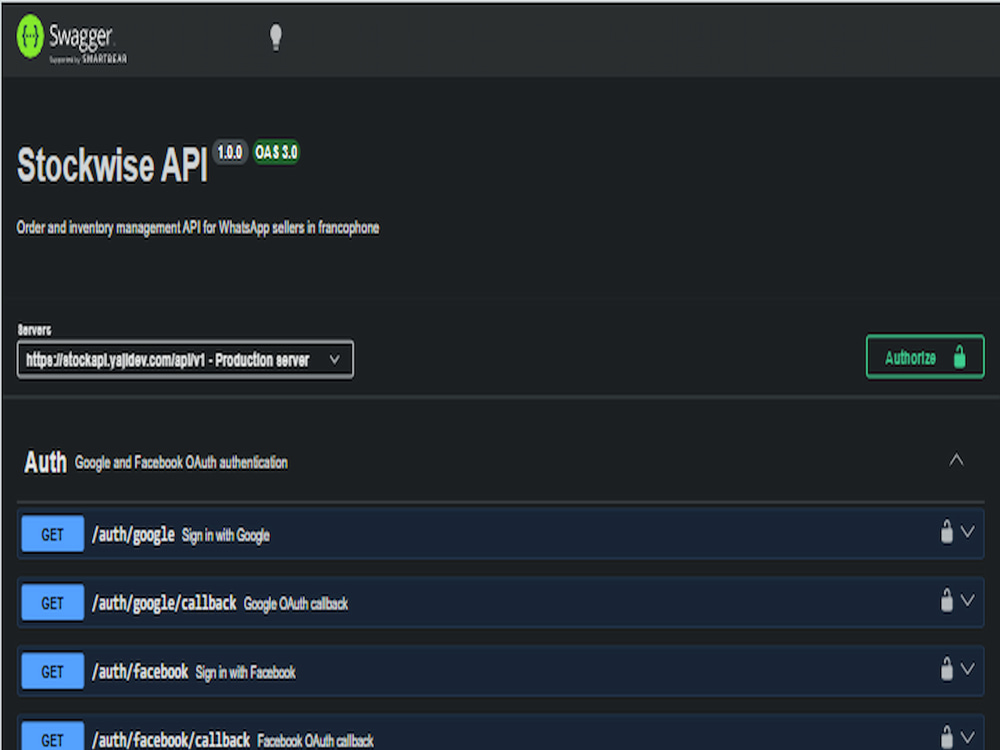Click the 1.0.0 version badge

coord(230,152)
